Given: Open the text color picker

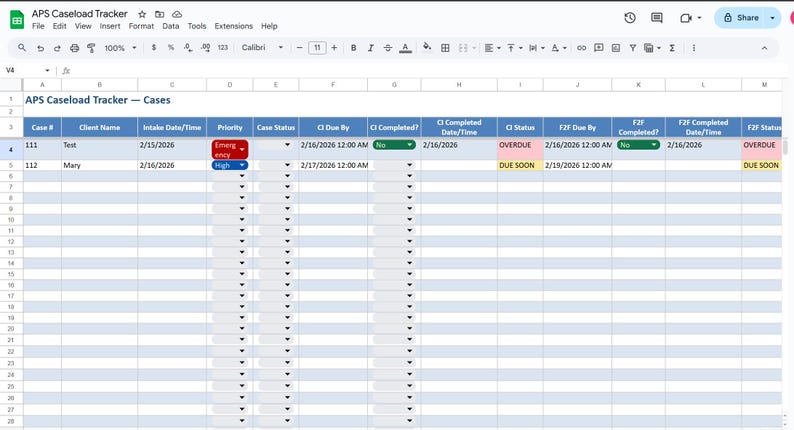Looking at the screenshot, I should [x=405, y=48].
